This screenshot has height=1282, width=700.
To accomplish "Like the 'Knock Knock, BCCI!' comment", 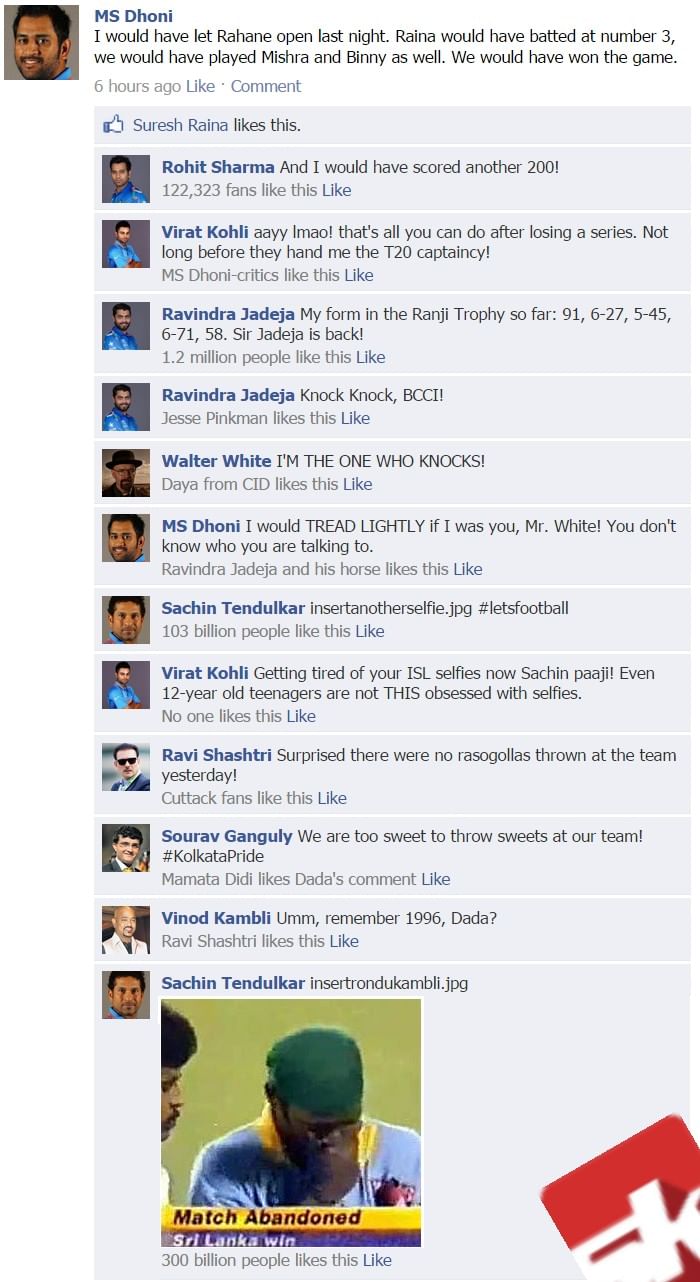I will pyautogui.click(x=355, y=418).
